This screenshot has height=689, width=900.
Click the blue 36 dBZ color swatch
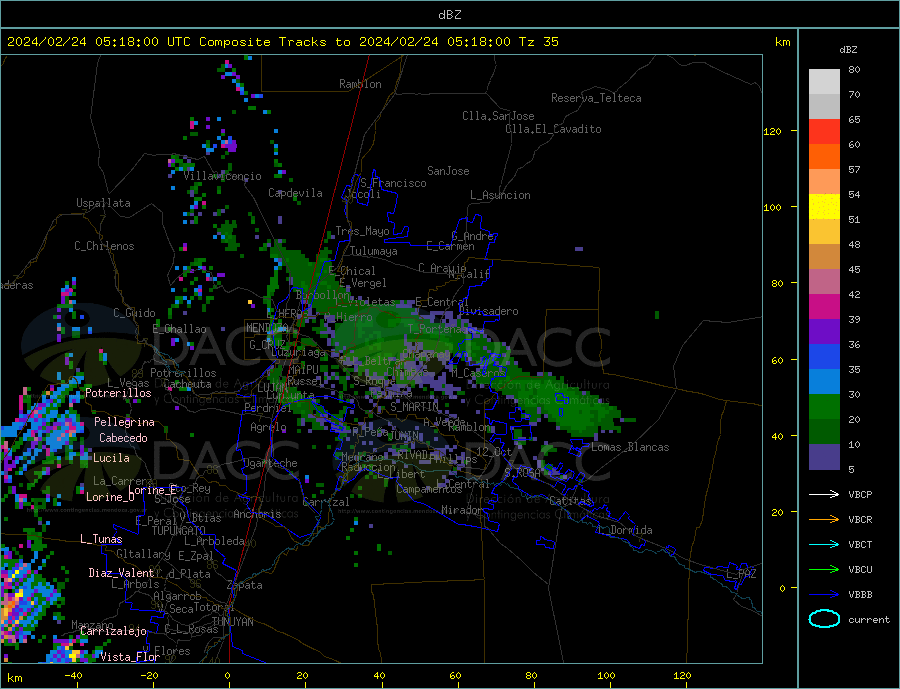824,357
